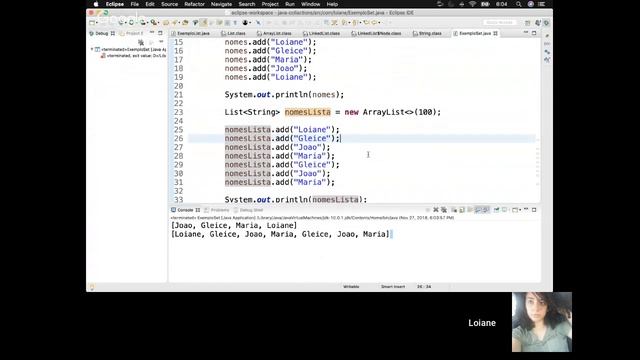Click the Display Selected Console icon
640x360 pixels.
pyautogui.click(x=504, y=210)
